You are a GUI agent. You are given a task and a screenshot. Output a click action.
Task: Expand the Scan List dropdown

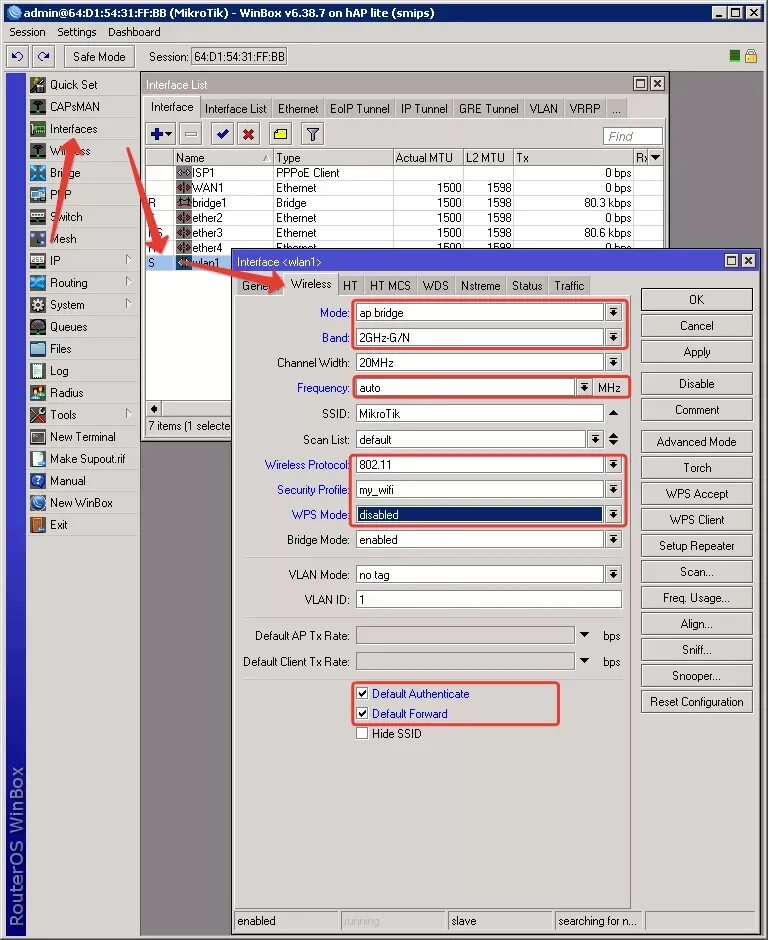click(x=595, y=439)
